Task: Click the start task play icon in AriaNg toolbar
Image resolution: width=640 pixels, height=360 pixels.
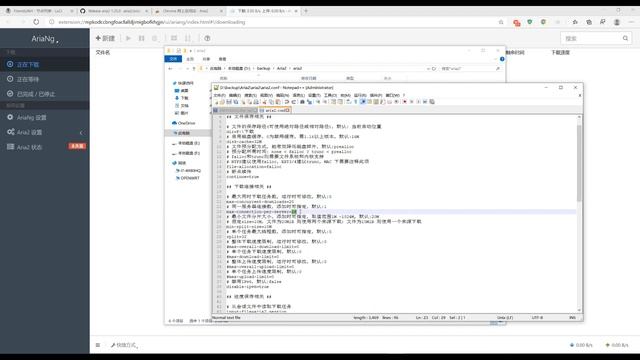Action: (129, 38)
